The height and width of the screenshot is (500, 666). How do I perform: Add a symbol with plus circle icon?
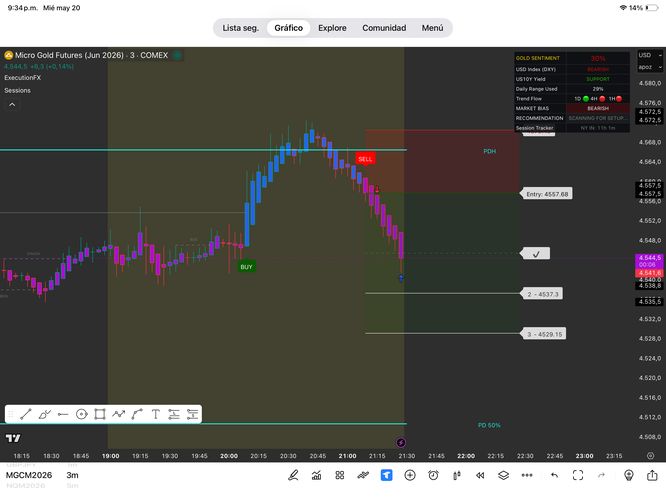[x=410, y=475]
